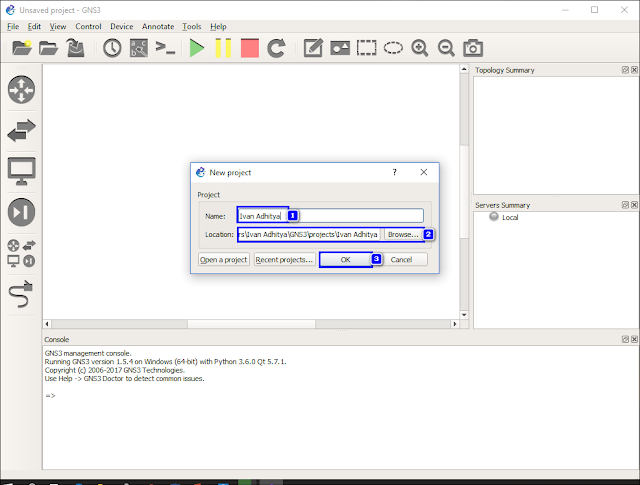The height and width of the screenshot is (485, 640).
Task: Open the Edit menu
Action: [34, 27]
